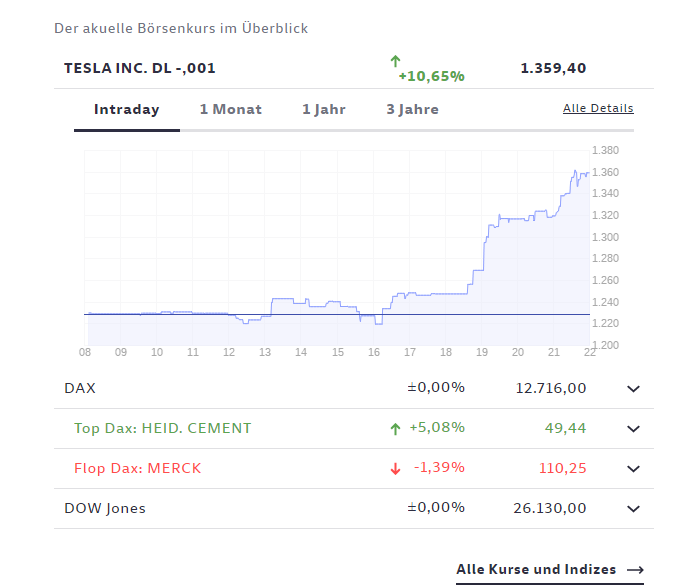The image size is (688, 588).
Task: Click the 110,25 price
Action: 563,468
